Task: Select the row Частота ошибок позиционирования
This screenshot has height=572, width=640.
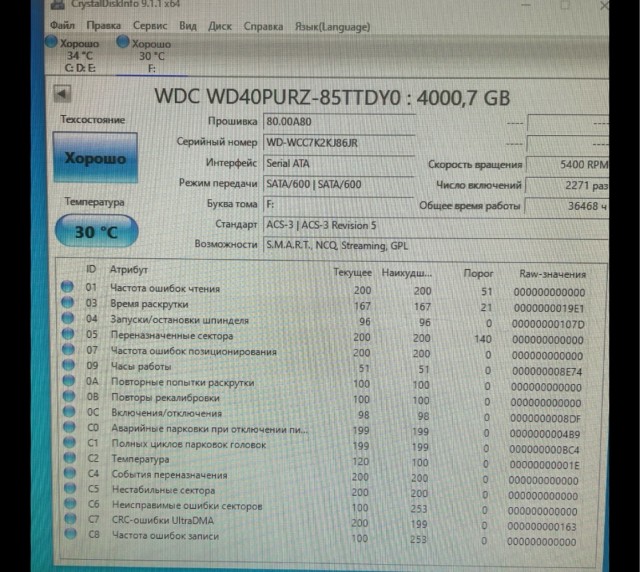Action: (x=324, y=352)
